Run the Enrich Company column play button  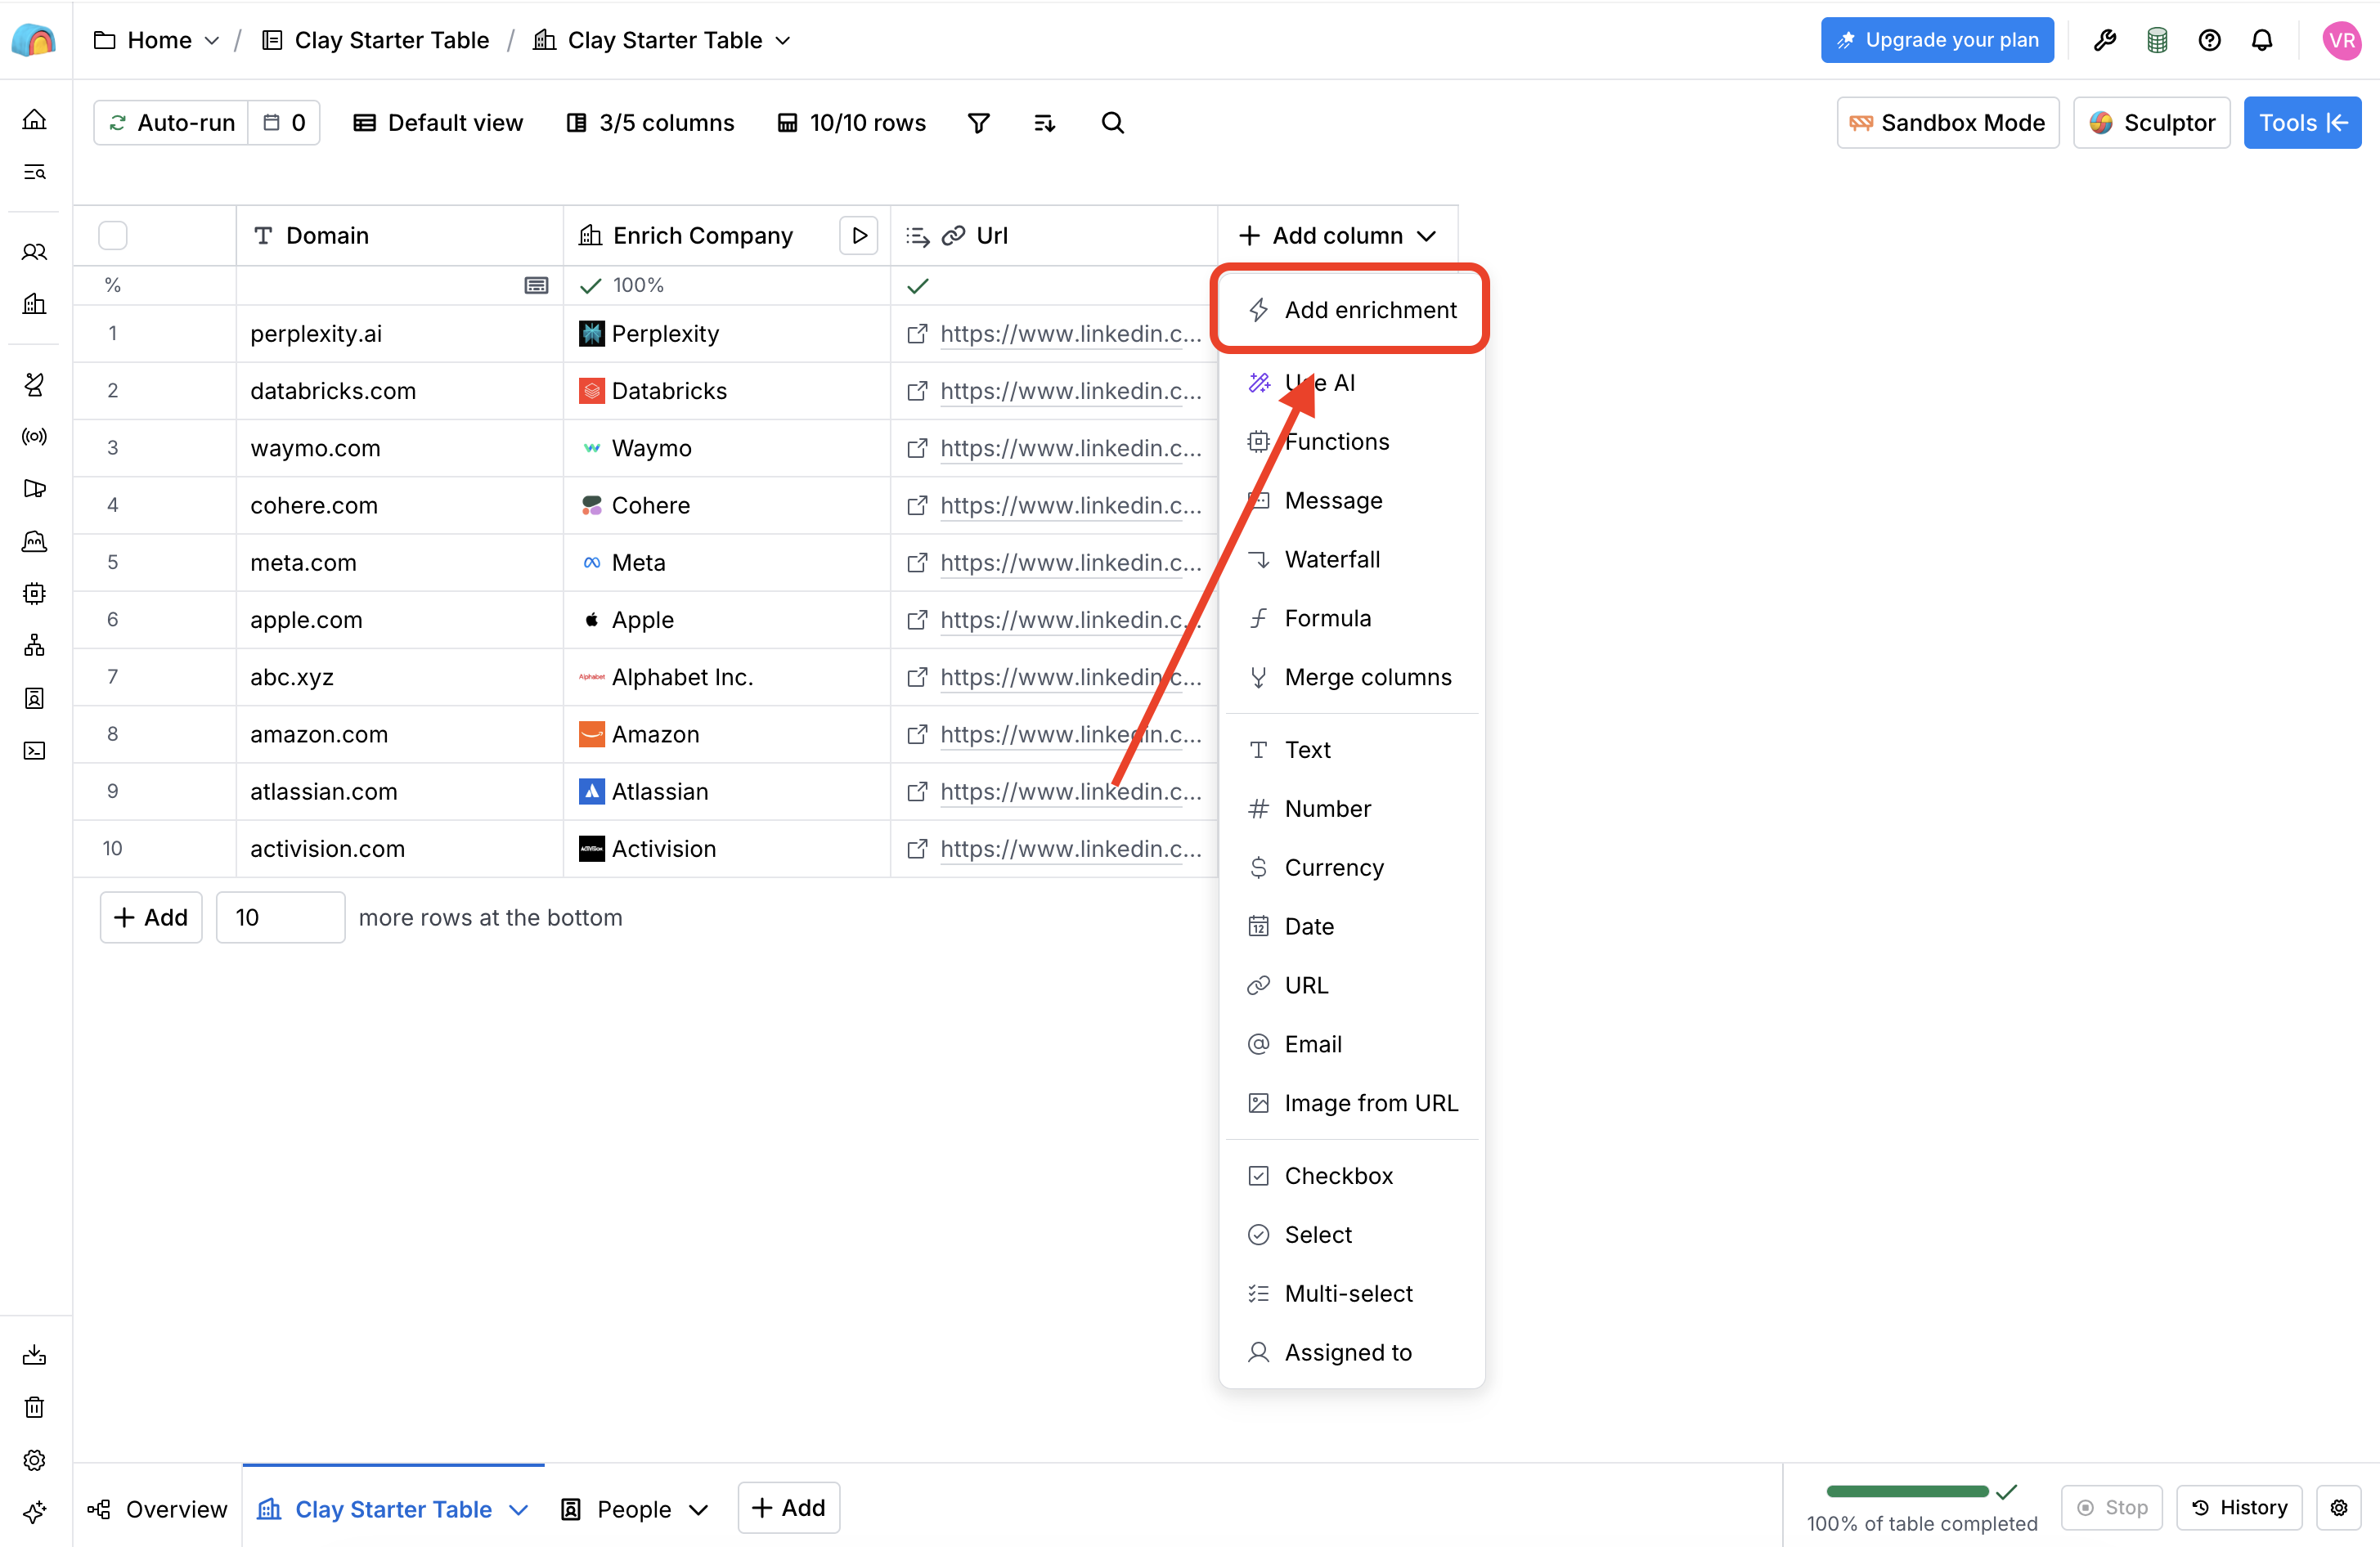click(x=859, y=236)
